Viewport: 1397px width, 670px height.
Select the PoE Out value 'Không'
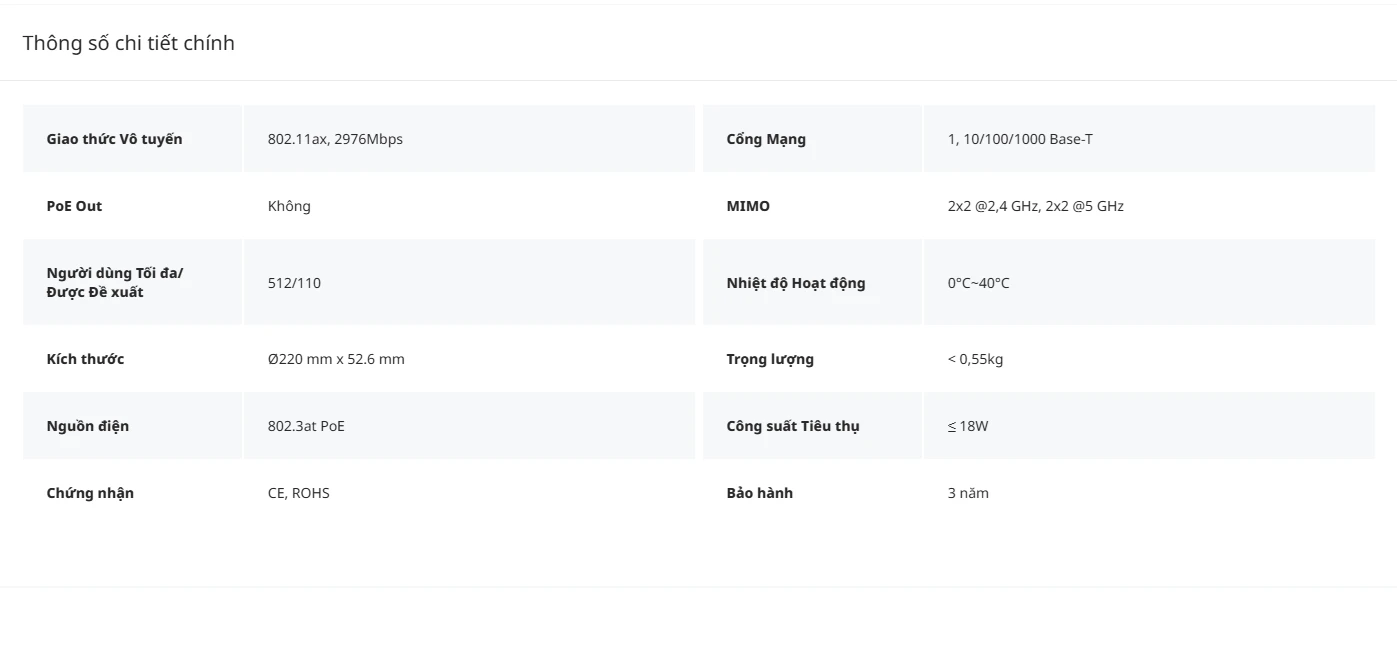point(289,206)
